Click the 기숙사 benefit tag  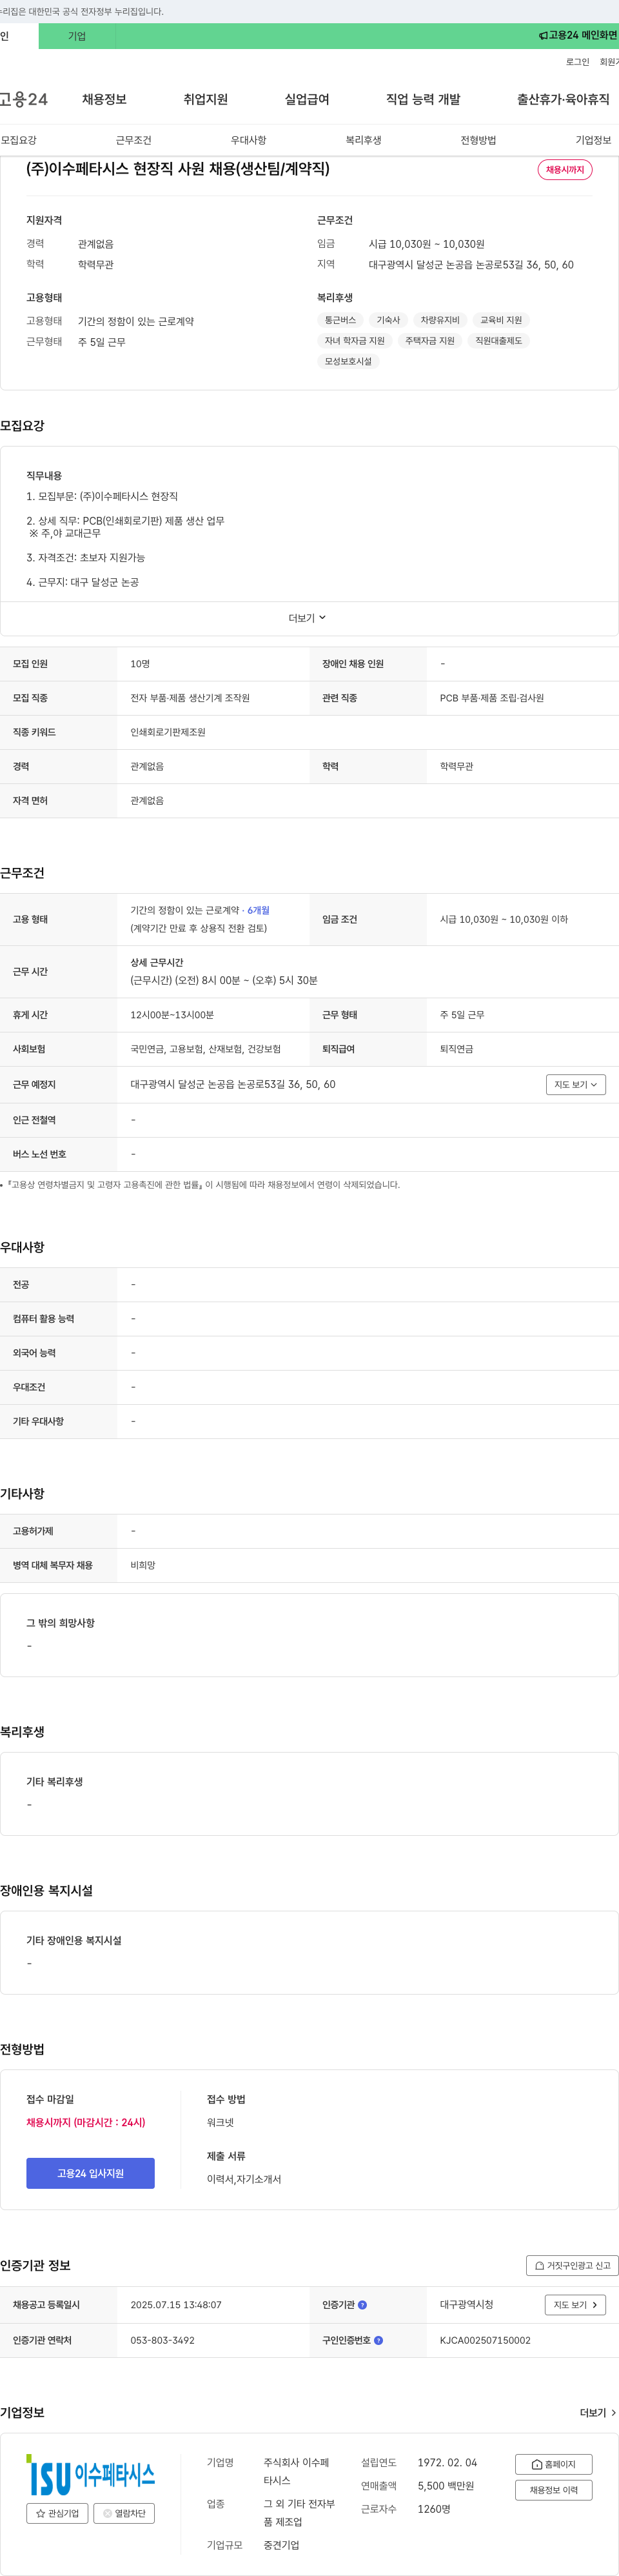click(x=388, y=320)
